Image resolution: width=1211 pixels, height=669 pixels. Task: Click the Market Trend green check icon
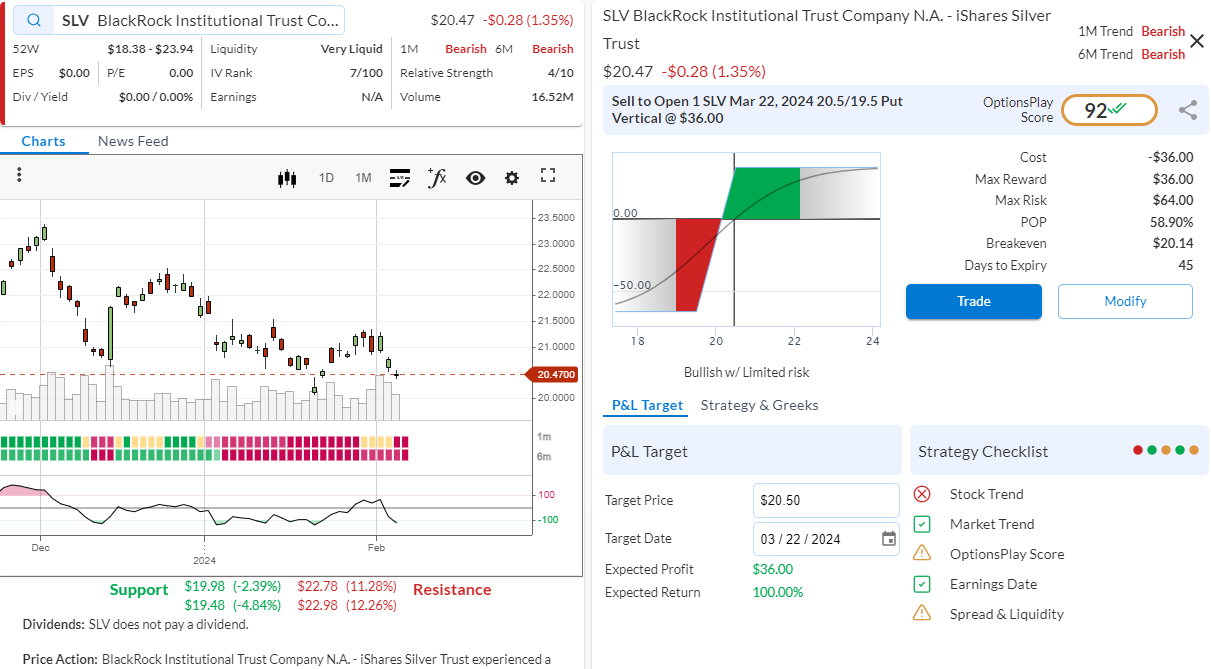coord(923,524)
